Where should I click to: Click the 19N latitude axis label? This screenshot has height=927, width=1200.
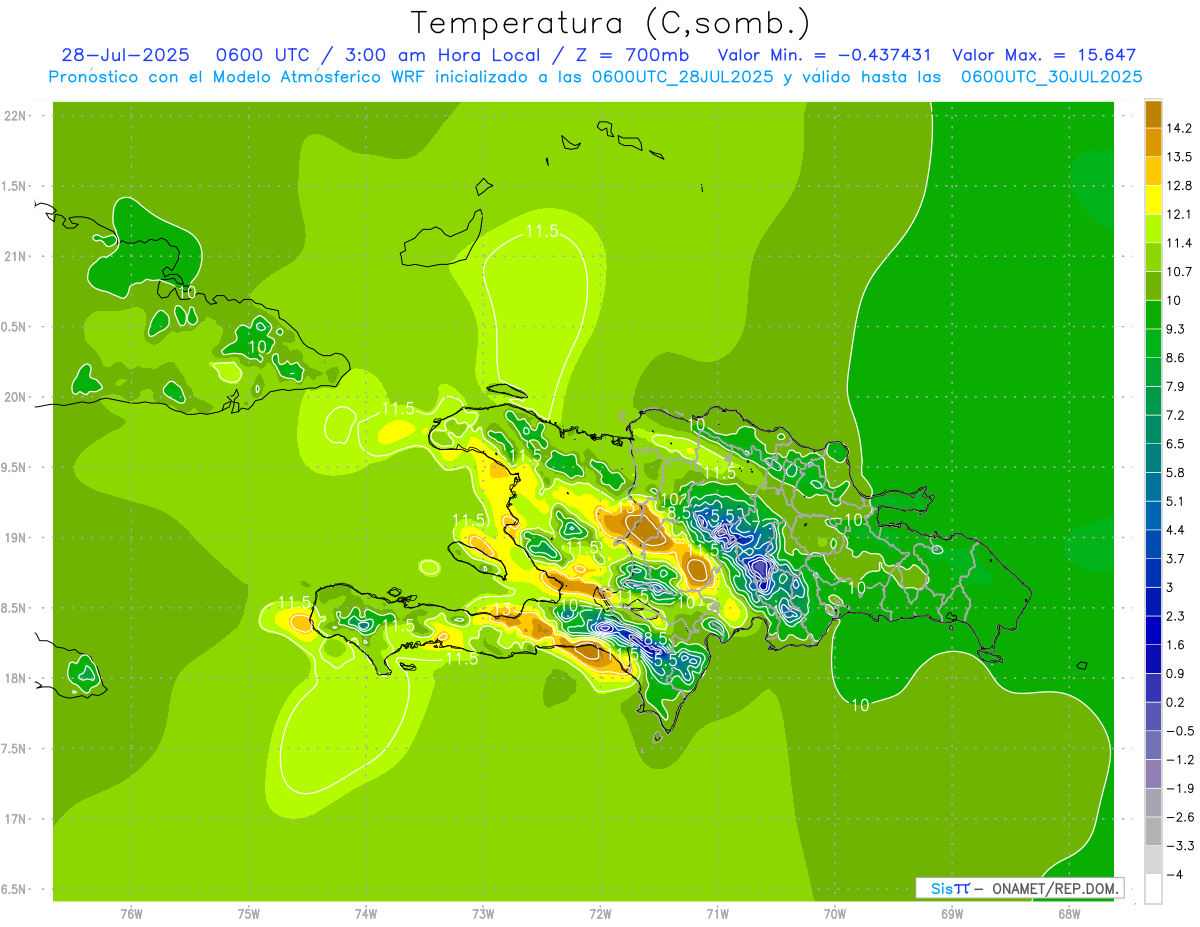pyautogui.click(x=16, y=538)
